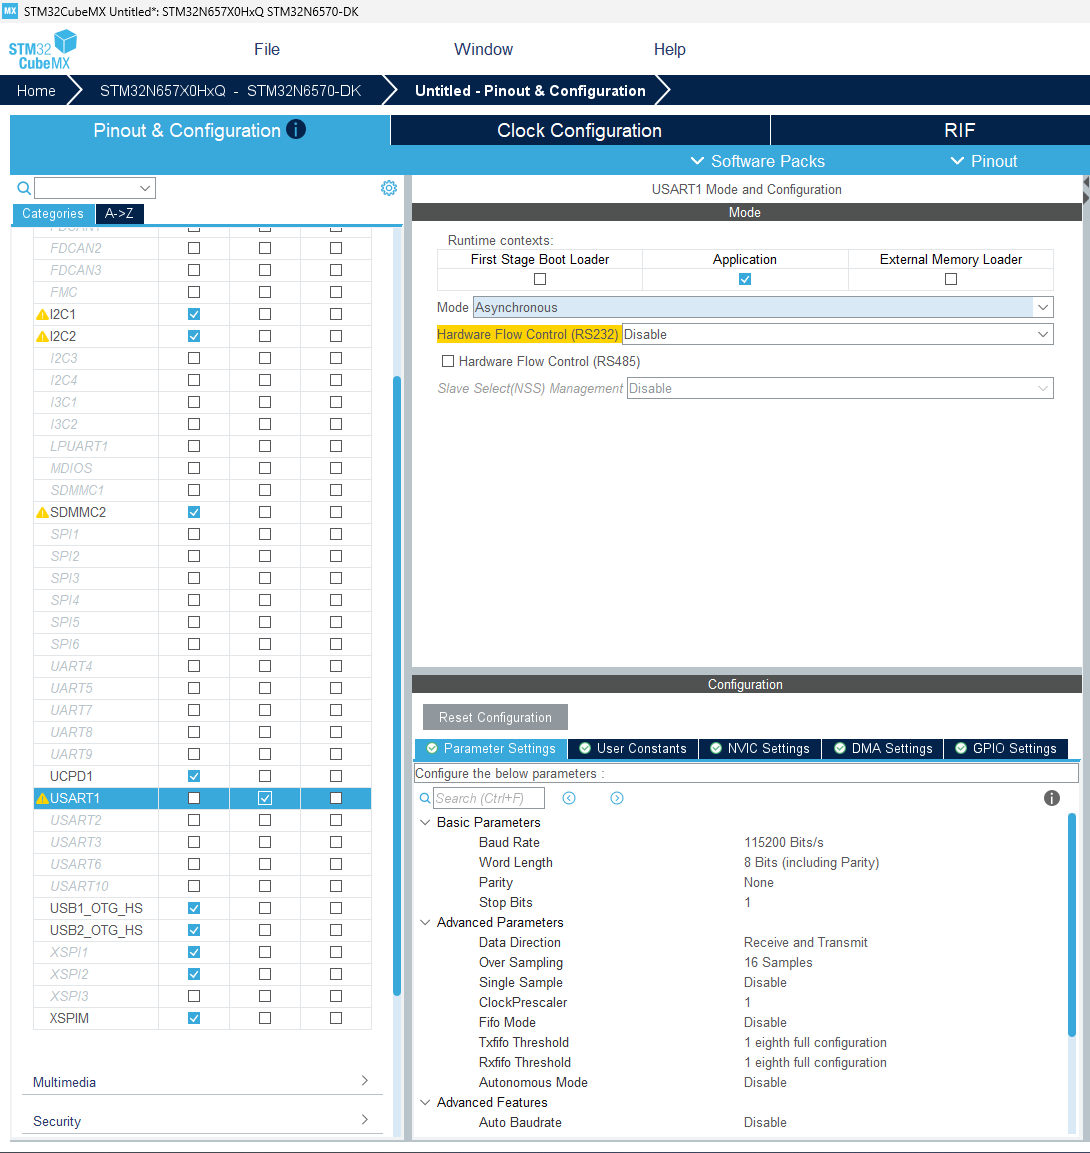Screen dimensions: 1090x1153
Task: Expand the Software Packs menu
Action: (x=758, y=161)
